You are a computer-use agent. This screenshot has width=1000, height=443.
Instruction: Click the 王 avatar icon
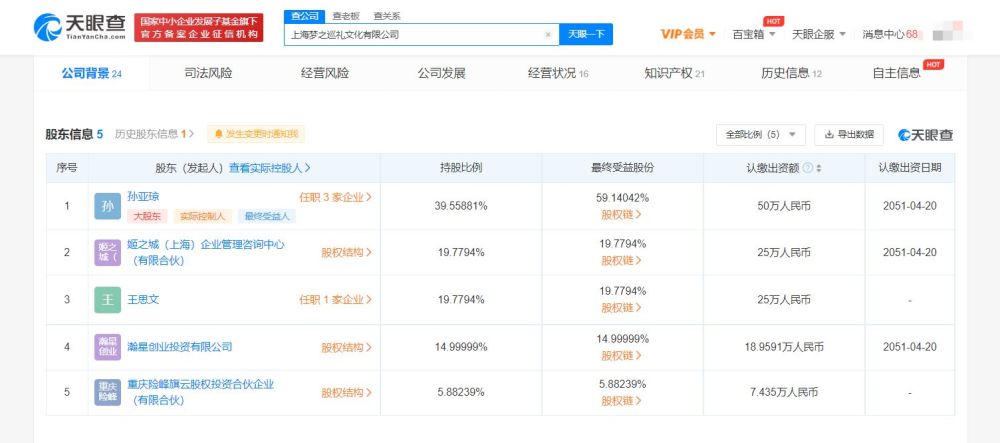click(107, 300)
